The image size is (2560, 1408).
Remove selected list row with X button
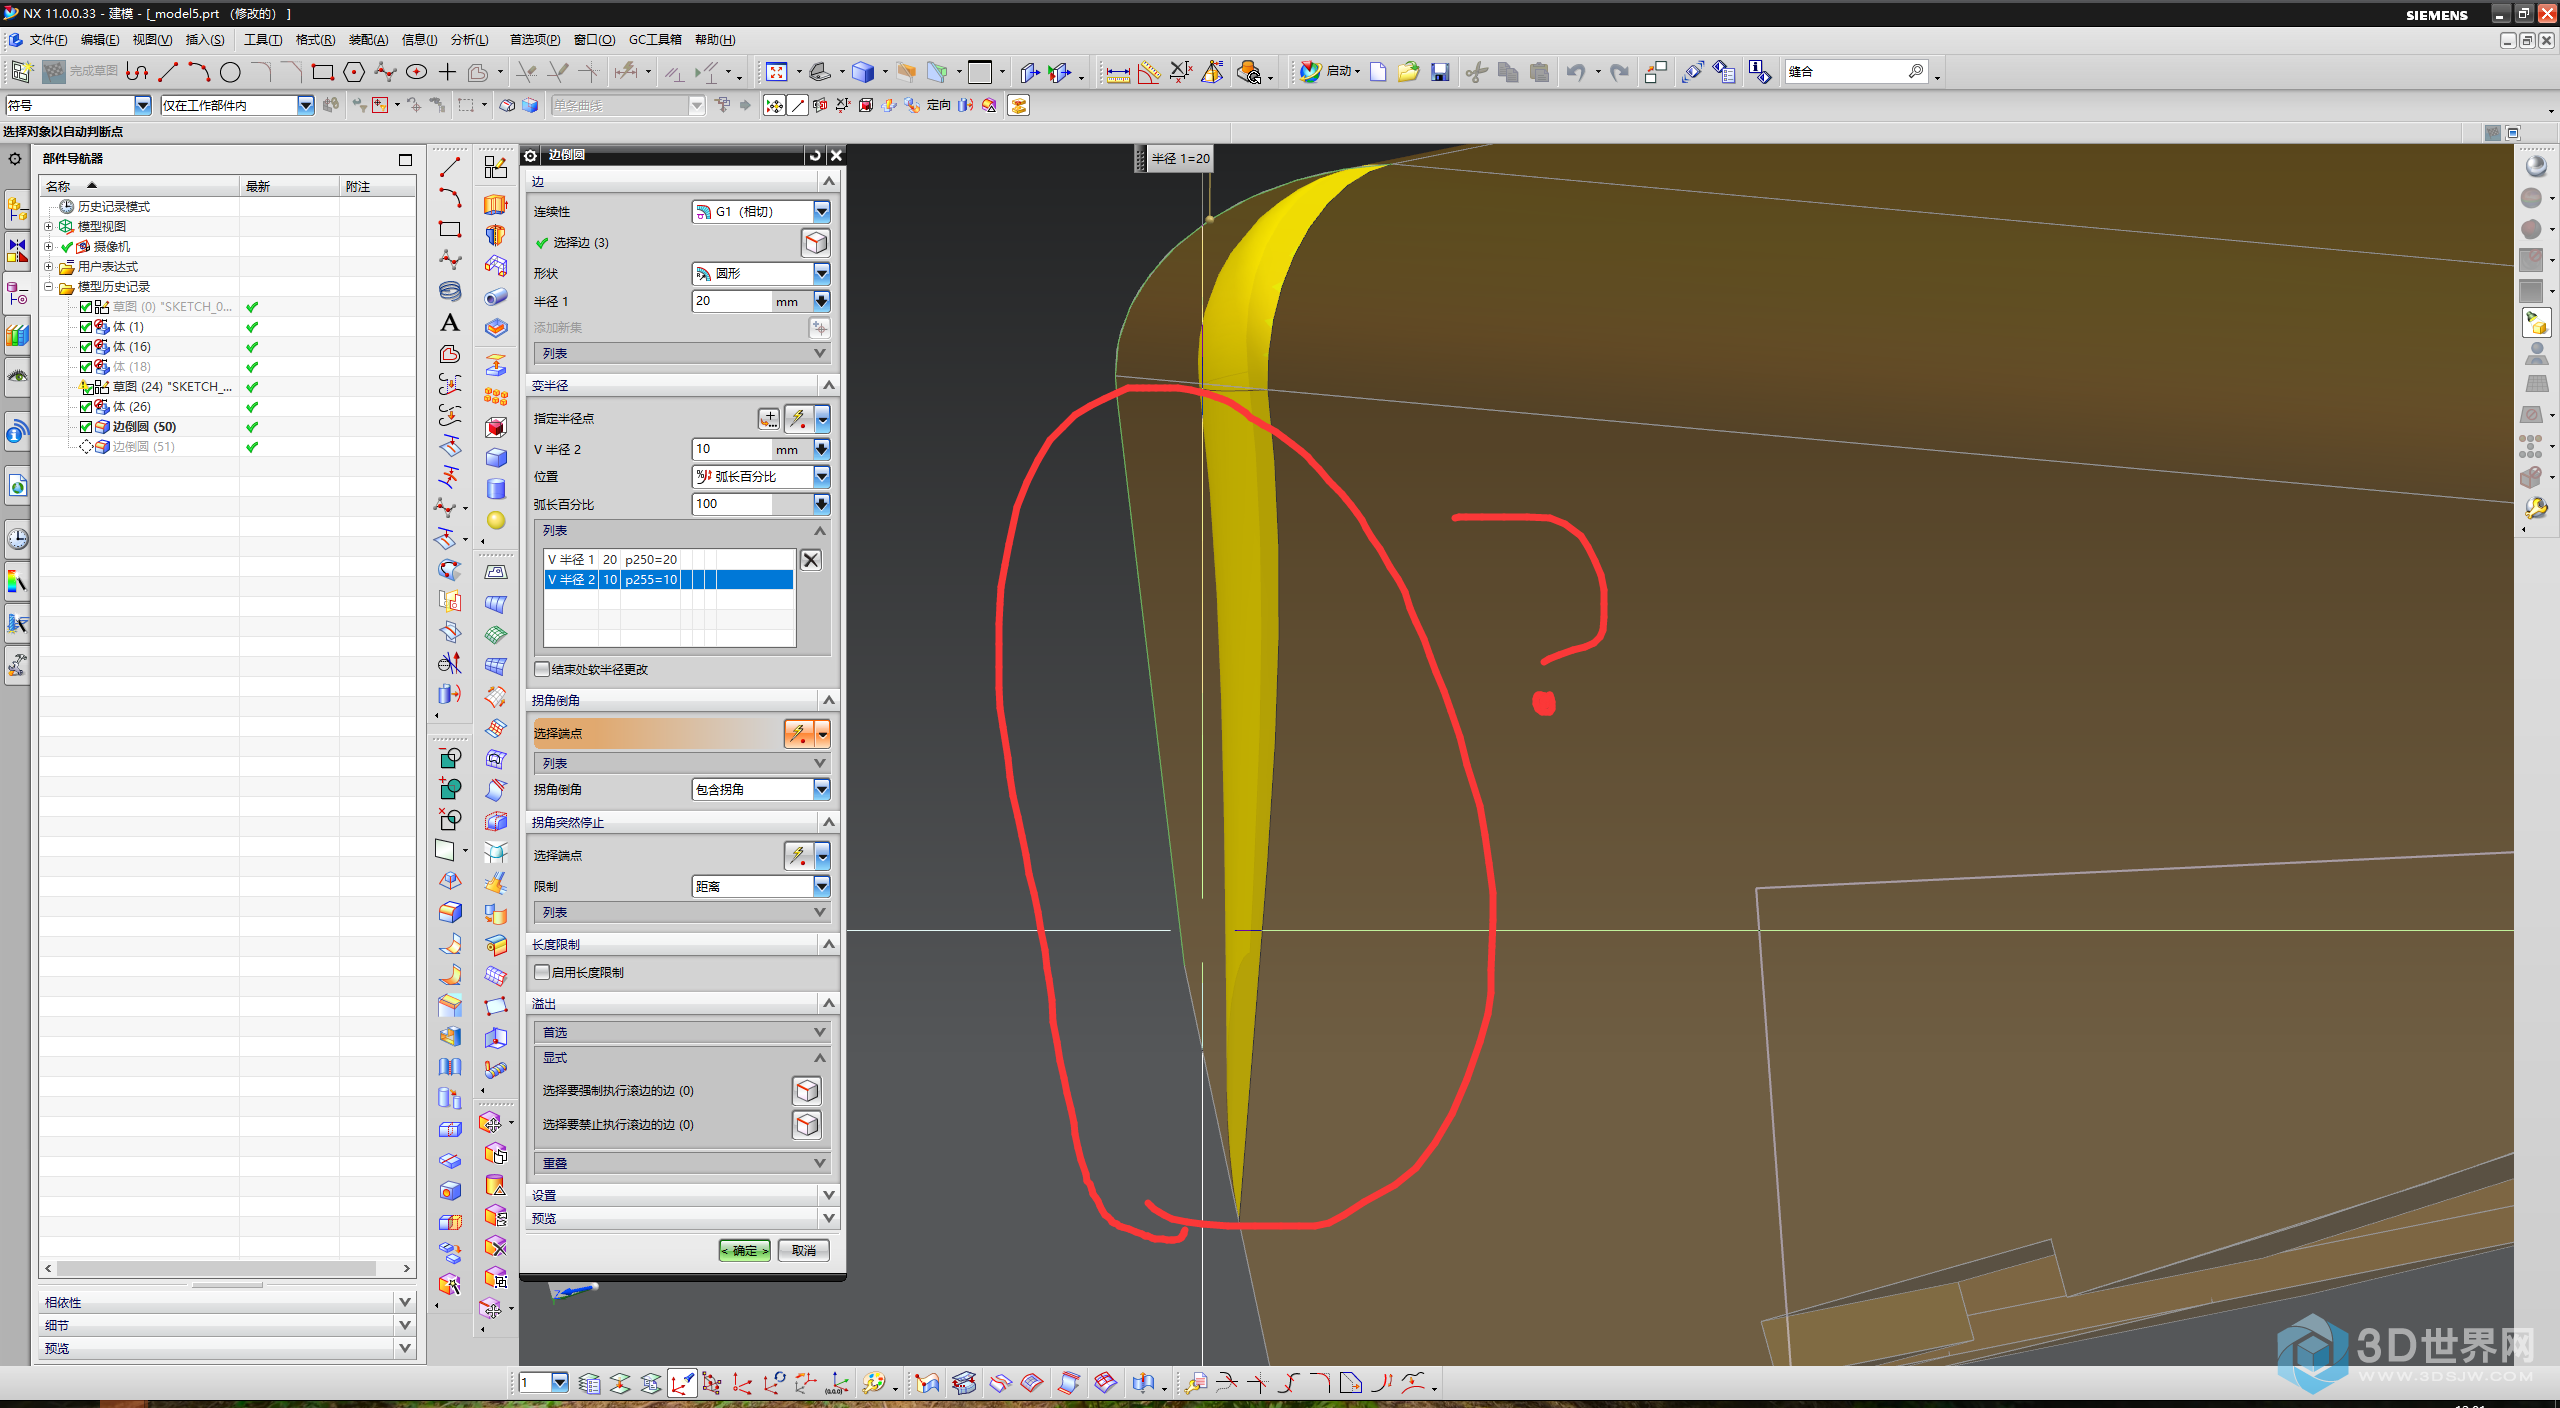(x=811, y=560)
